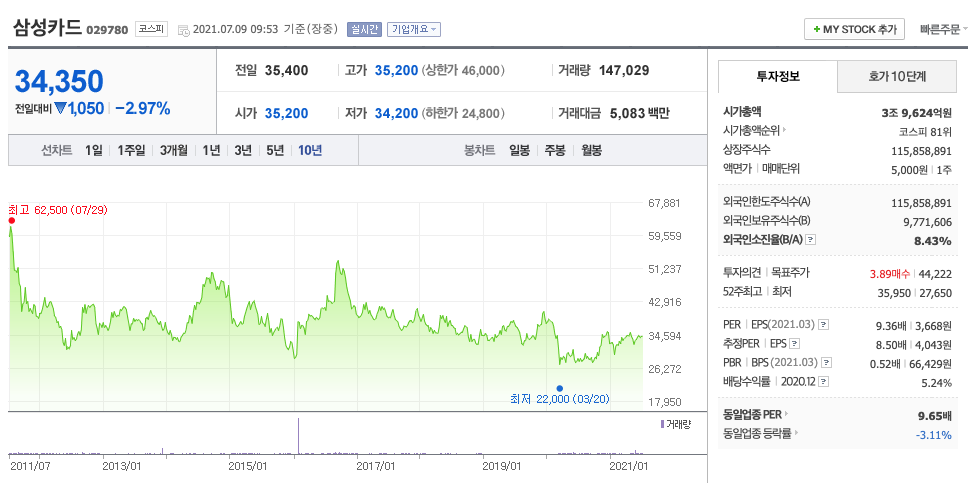Click the 전일 35,400 previous close value

pyautogui.click(x=286, y=71)
